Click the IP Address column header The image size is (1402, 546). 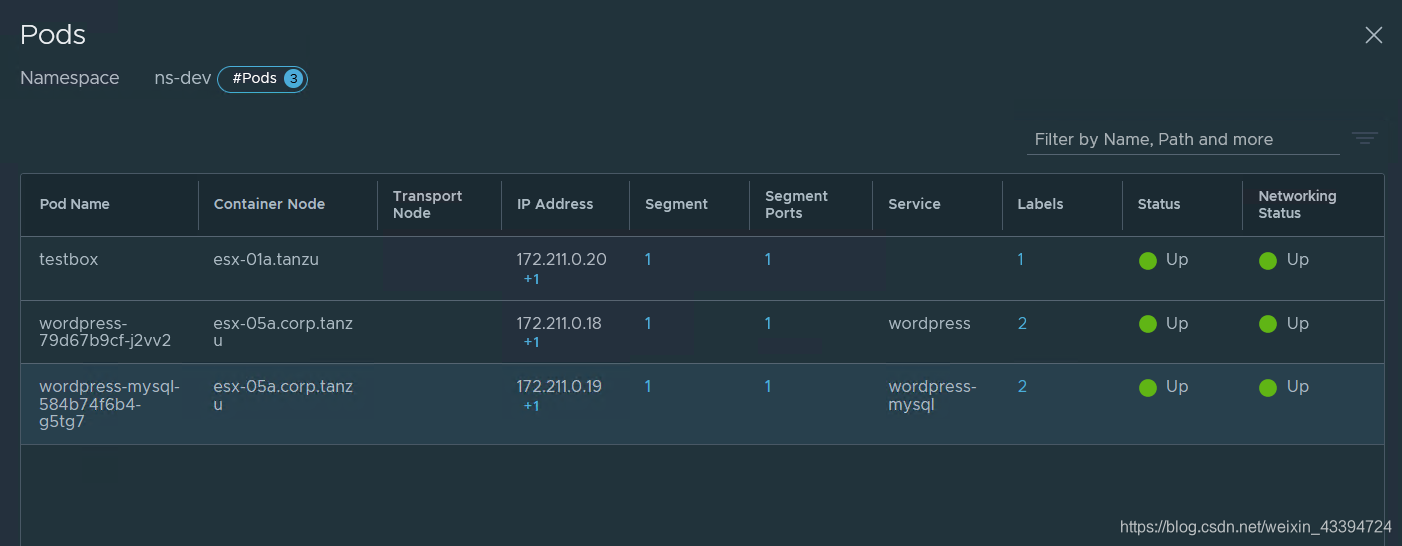(x=555, y=204)
